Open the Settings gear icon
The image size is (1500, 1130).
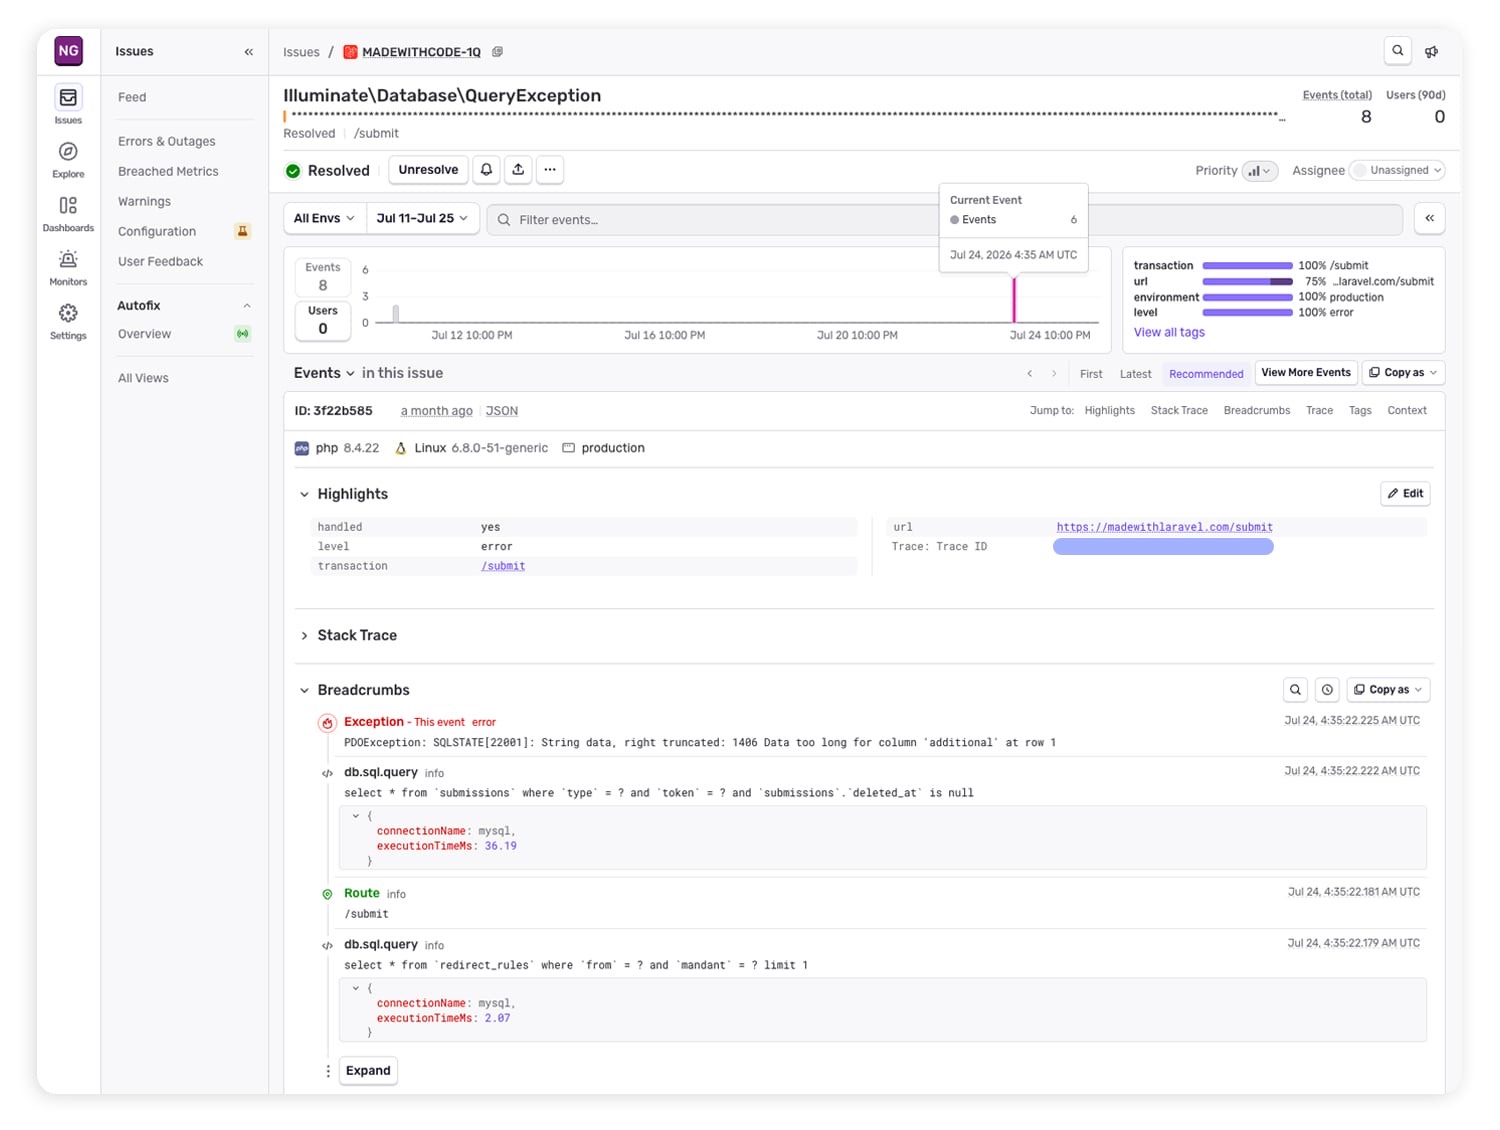tap(68, 314)
